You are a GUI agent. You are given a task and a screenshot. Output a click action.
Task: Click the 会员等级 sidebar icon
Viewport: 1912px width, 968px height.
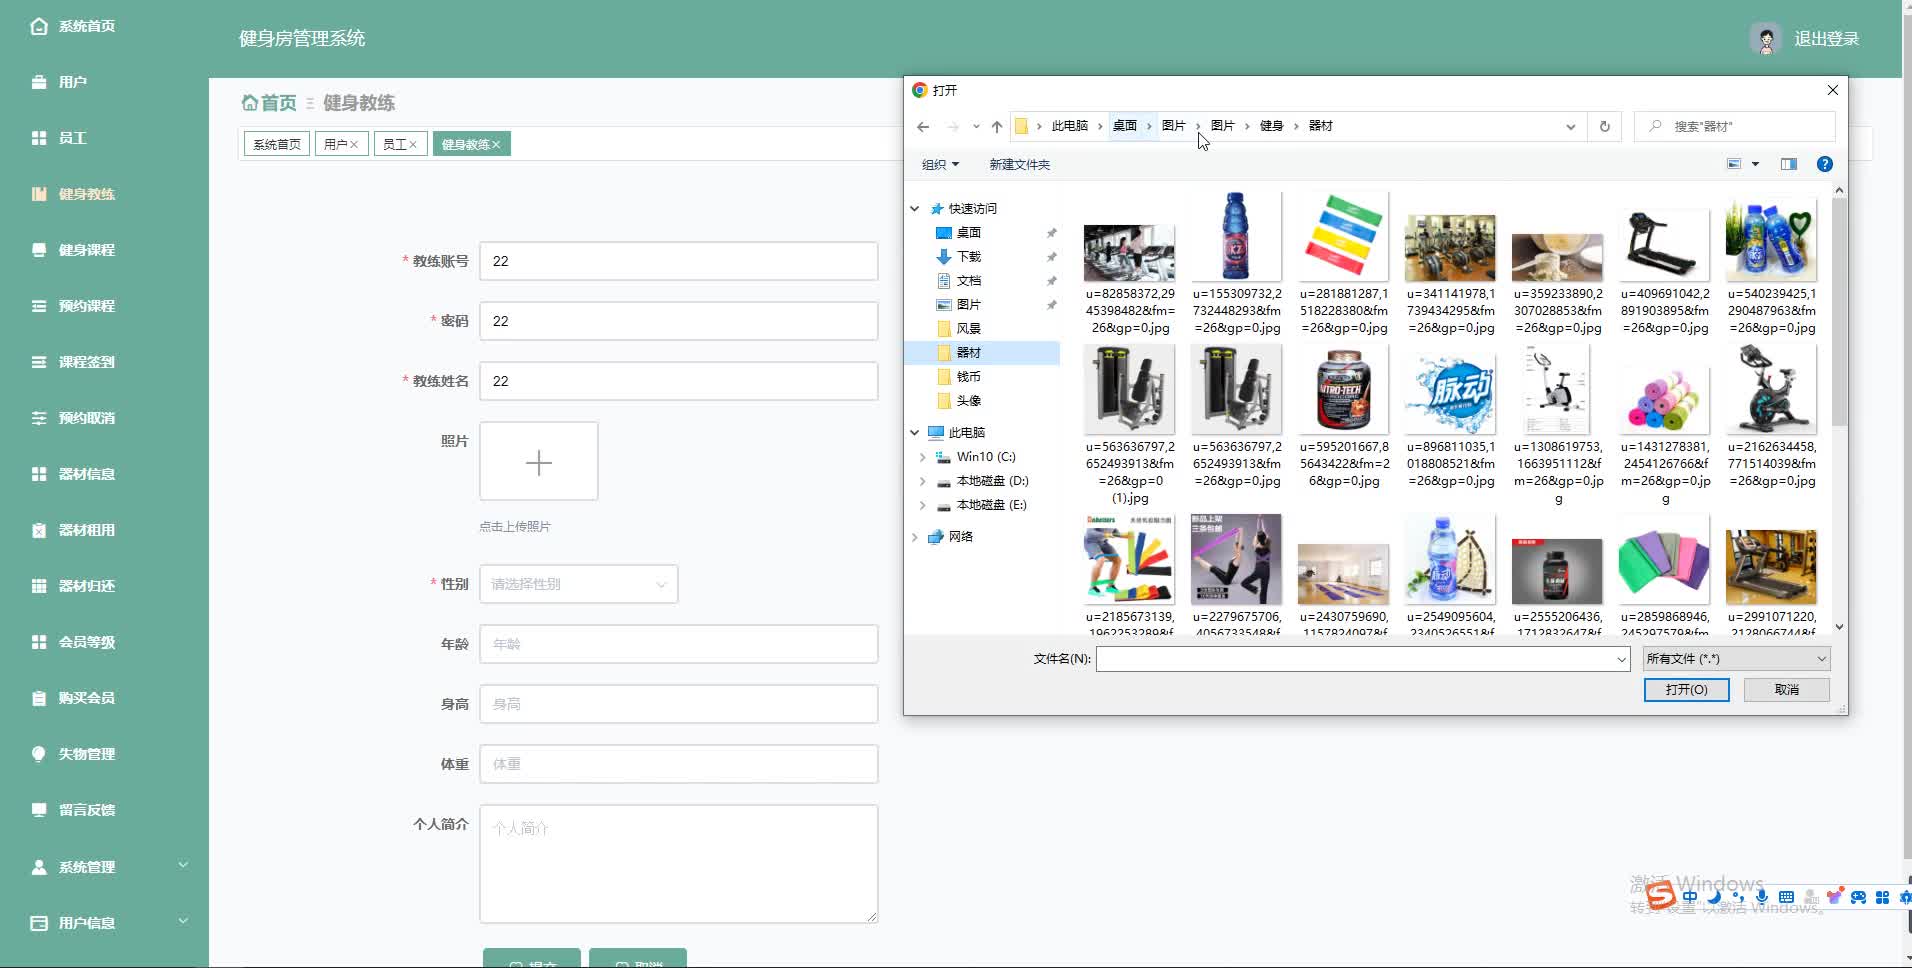(x=39, y=642)
